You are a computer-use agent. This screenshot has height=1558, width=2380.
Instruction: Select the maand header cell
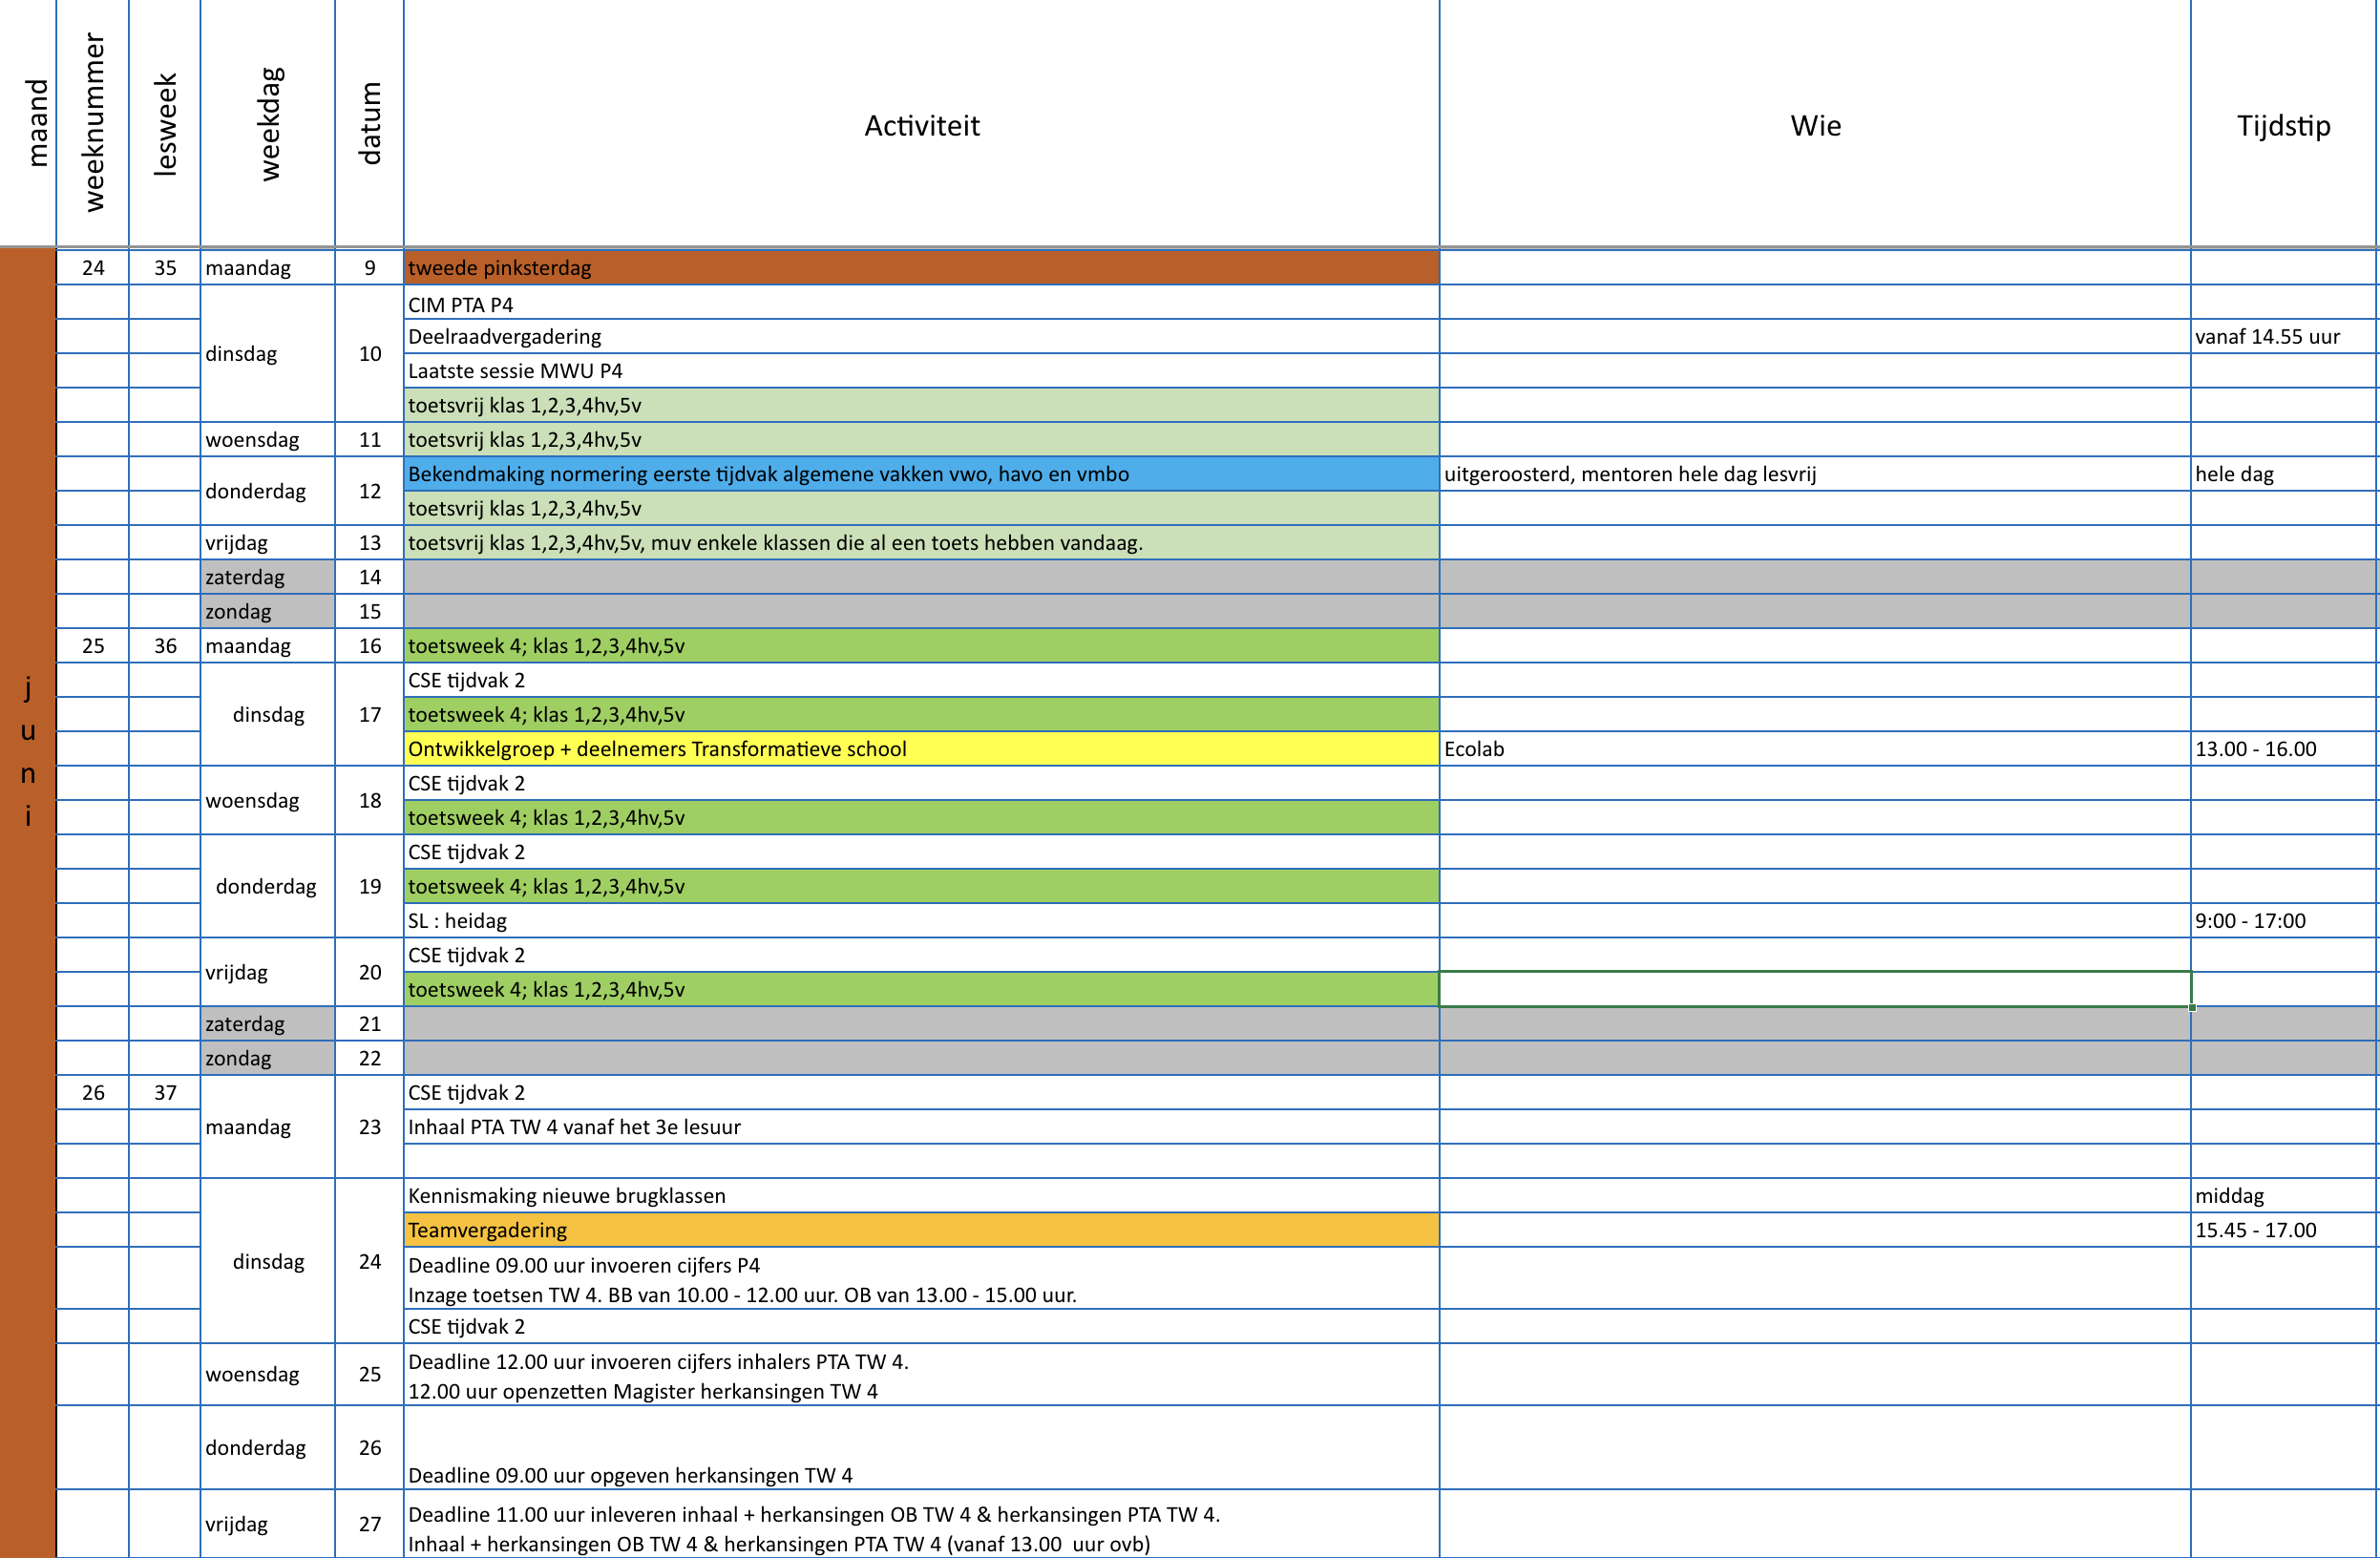(x=28, y=124)
